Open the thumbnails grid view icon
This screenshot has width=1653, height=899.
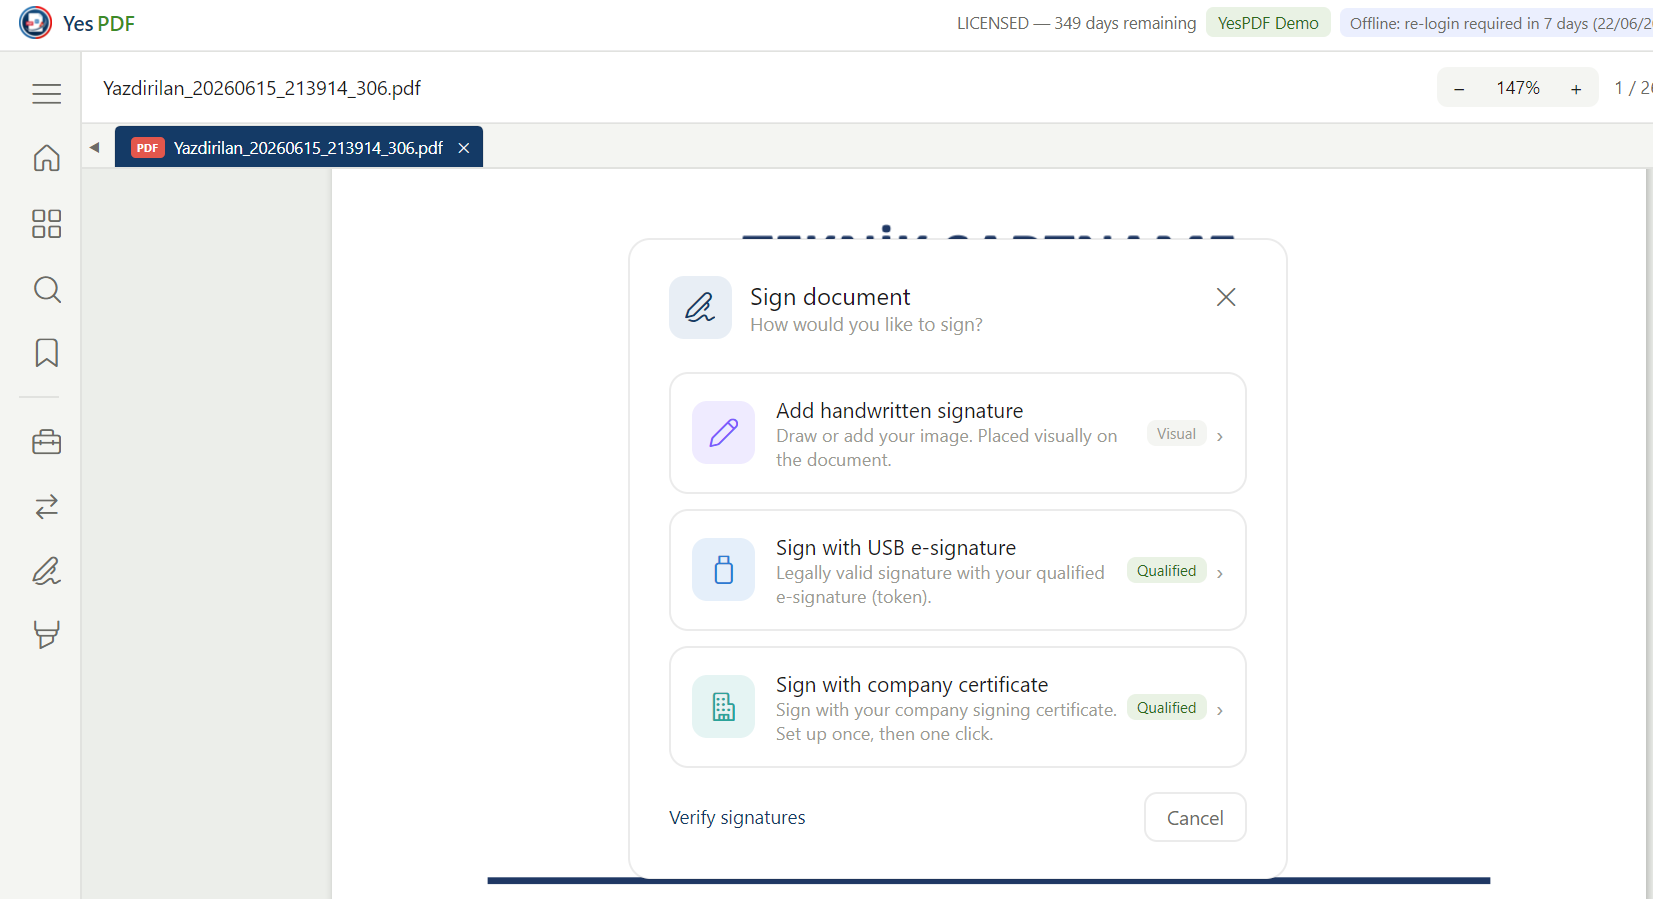pyautogui.click(x=46, y=223)
